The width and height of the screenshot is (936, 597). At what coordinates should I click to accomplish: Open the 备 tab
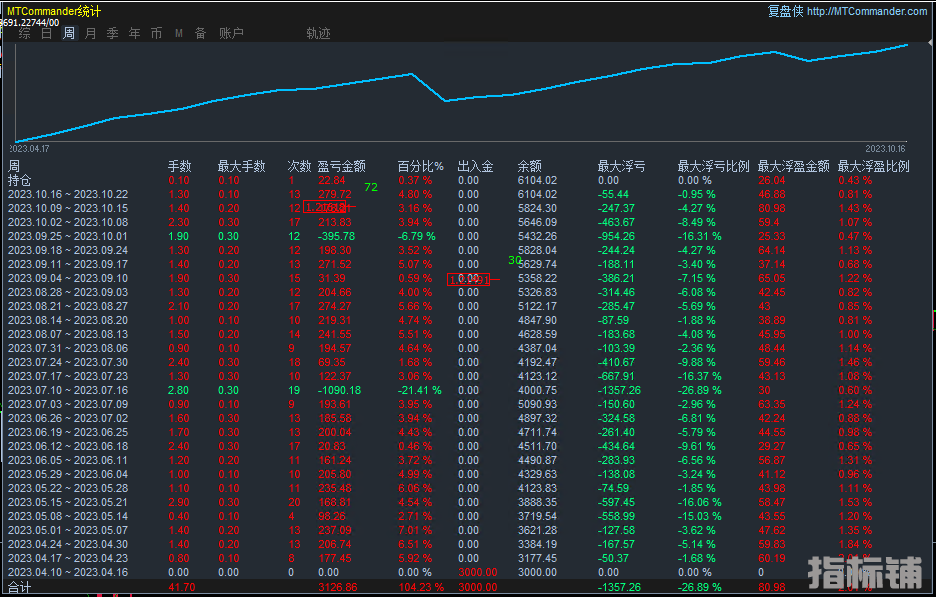(x=200, y=34)
